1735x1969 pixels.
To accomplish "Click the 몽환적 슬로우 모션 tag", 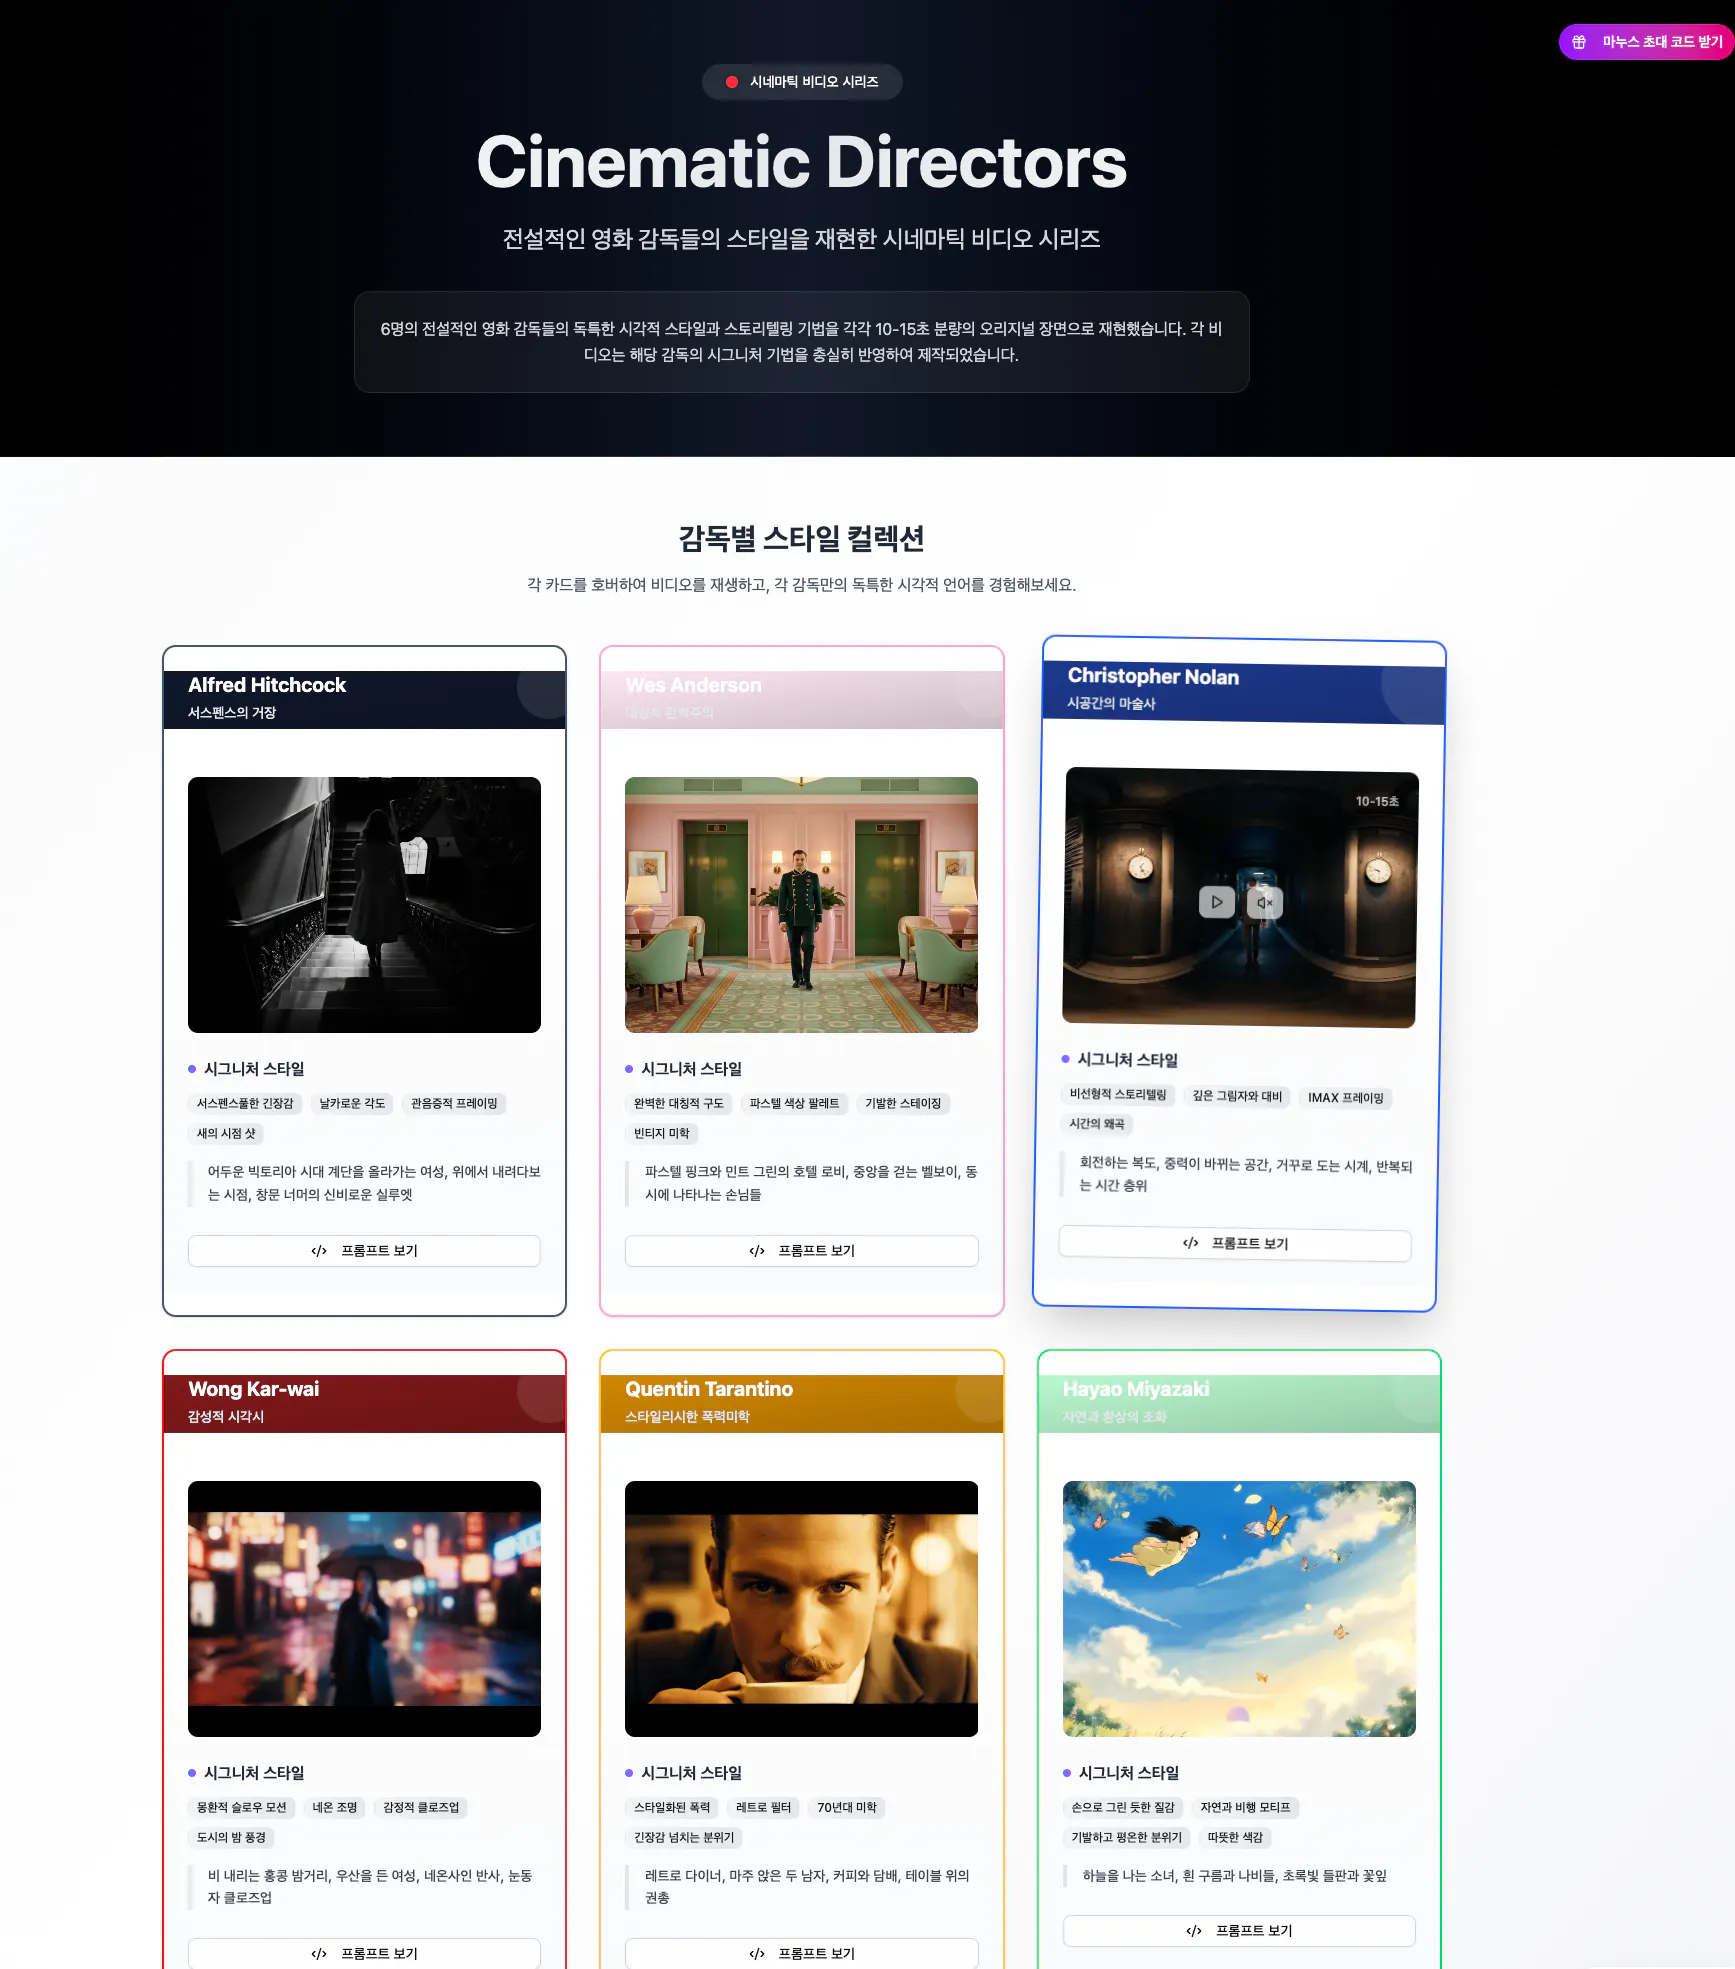I will pyautogui.click(x=241, y=1808).
